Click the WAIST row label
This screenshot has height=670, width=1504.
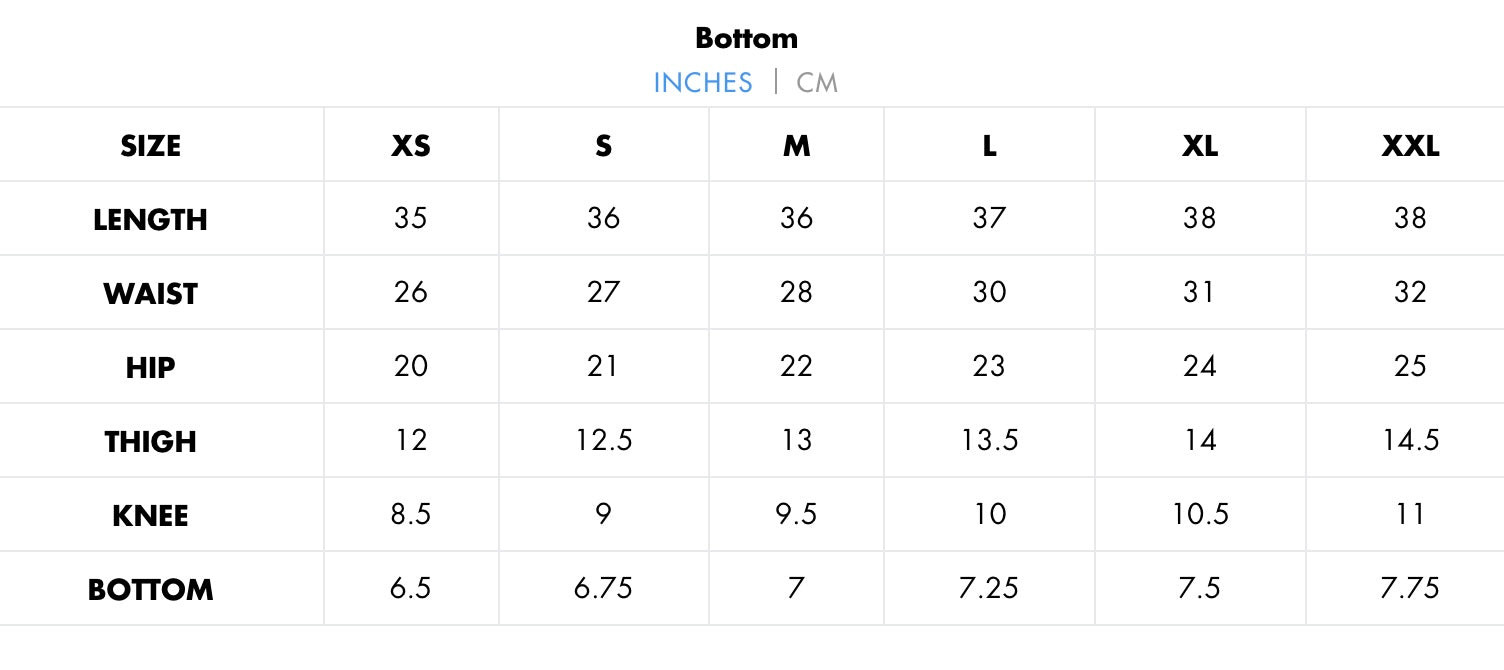(x=151, y=294)
